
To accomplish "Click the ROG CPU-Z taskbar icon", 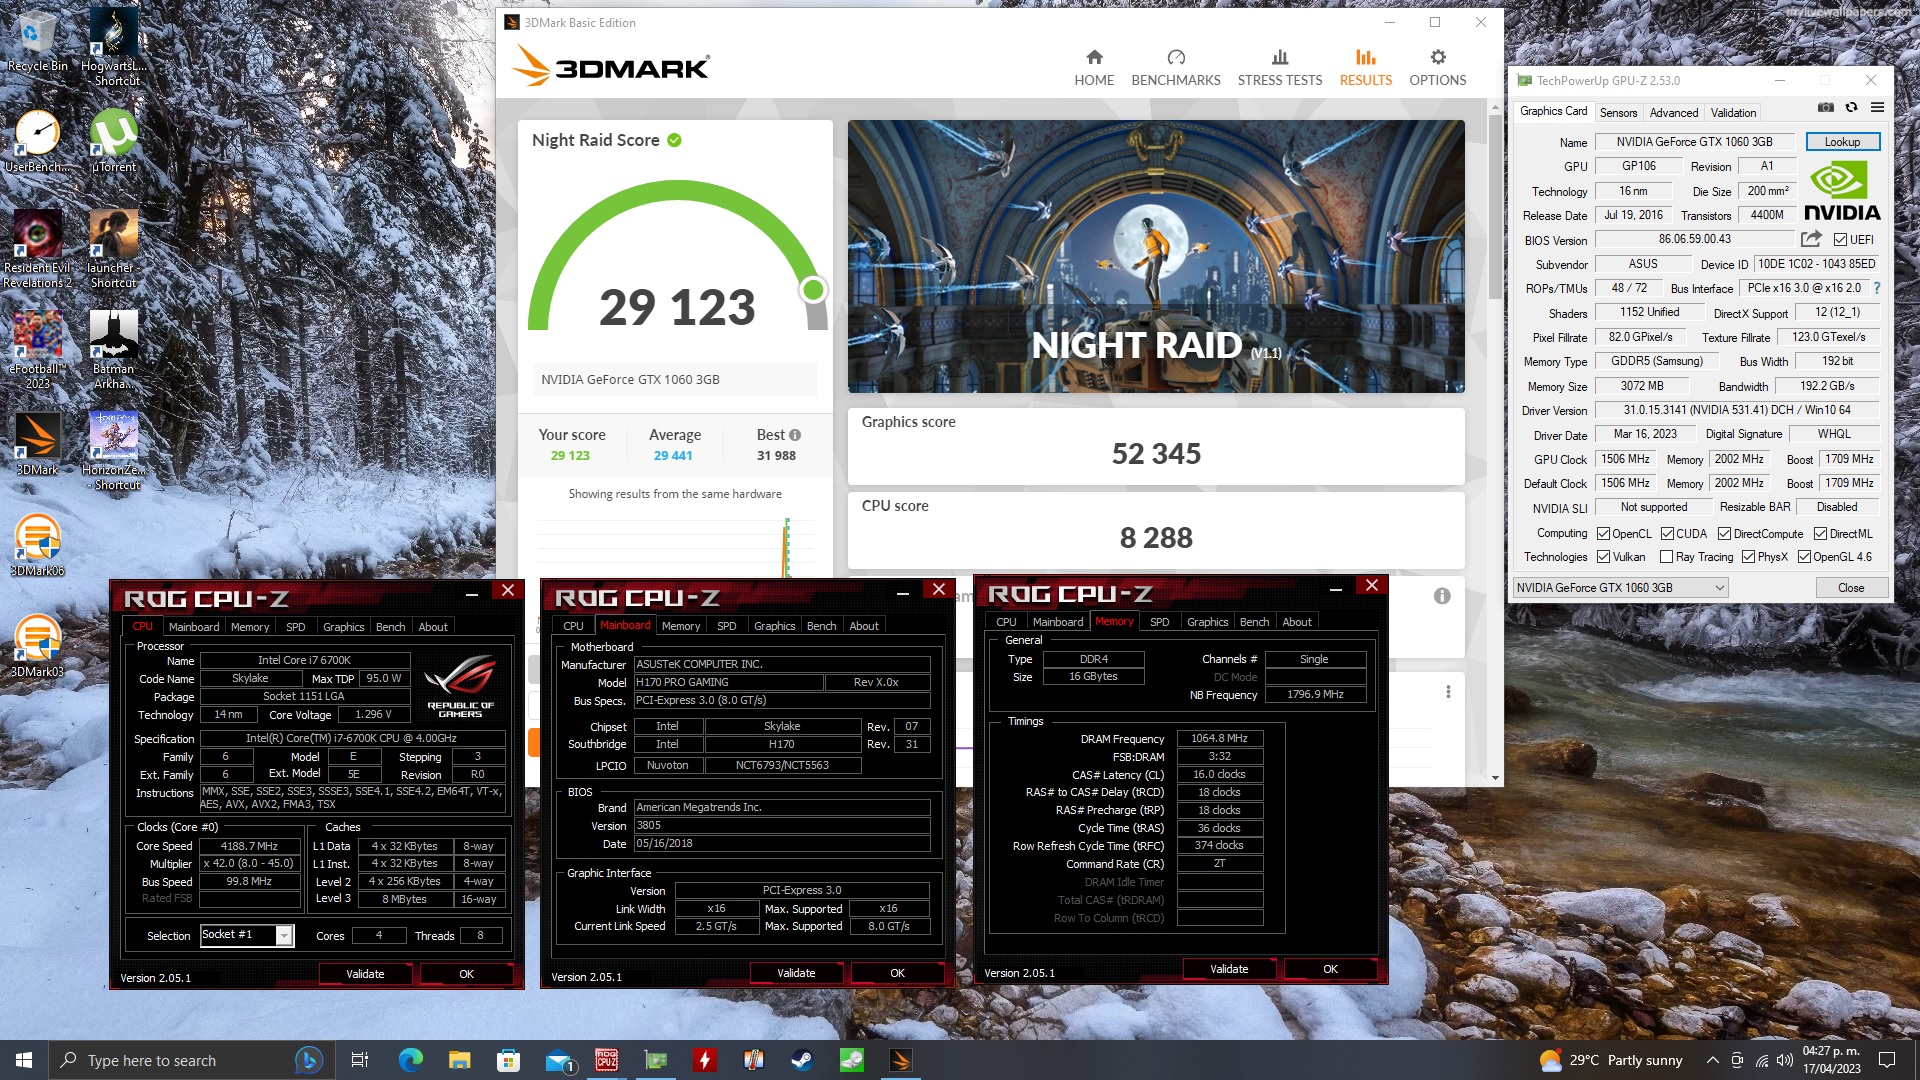I will [607, 1060].
